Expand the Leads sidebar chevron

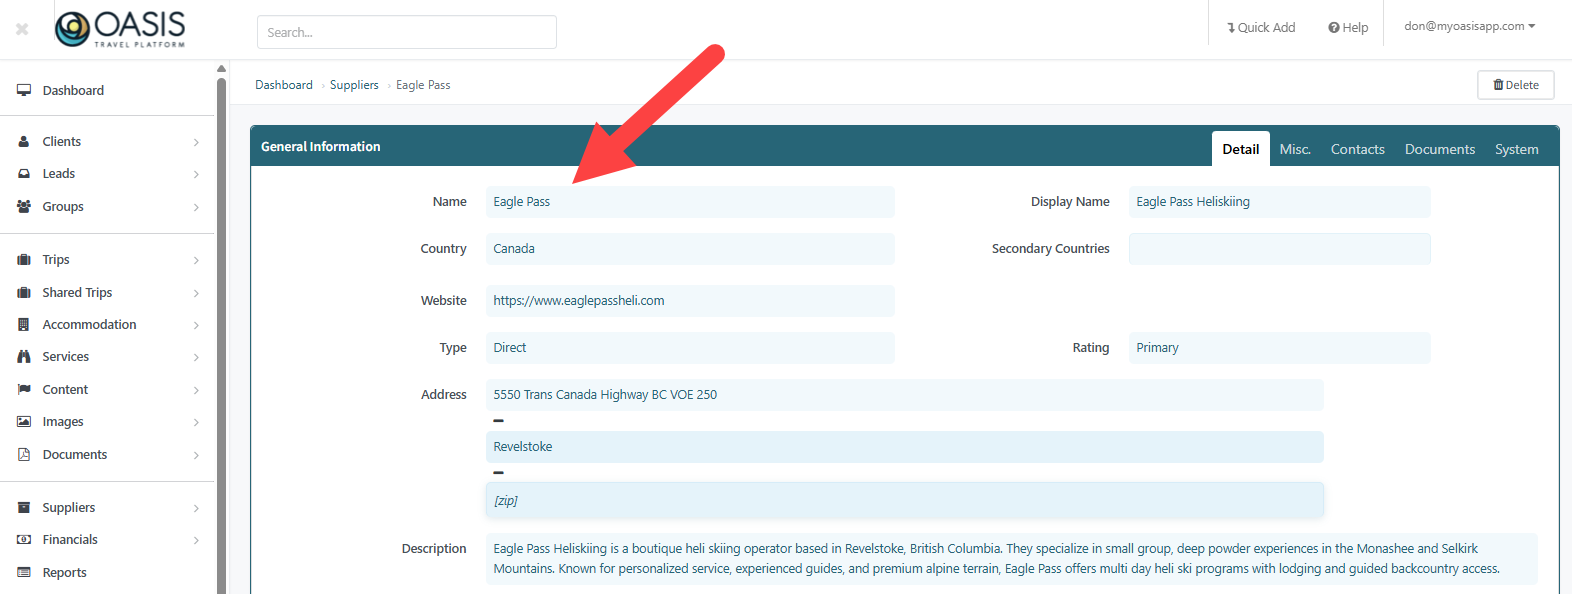(196, 174)
